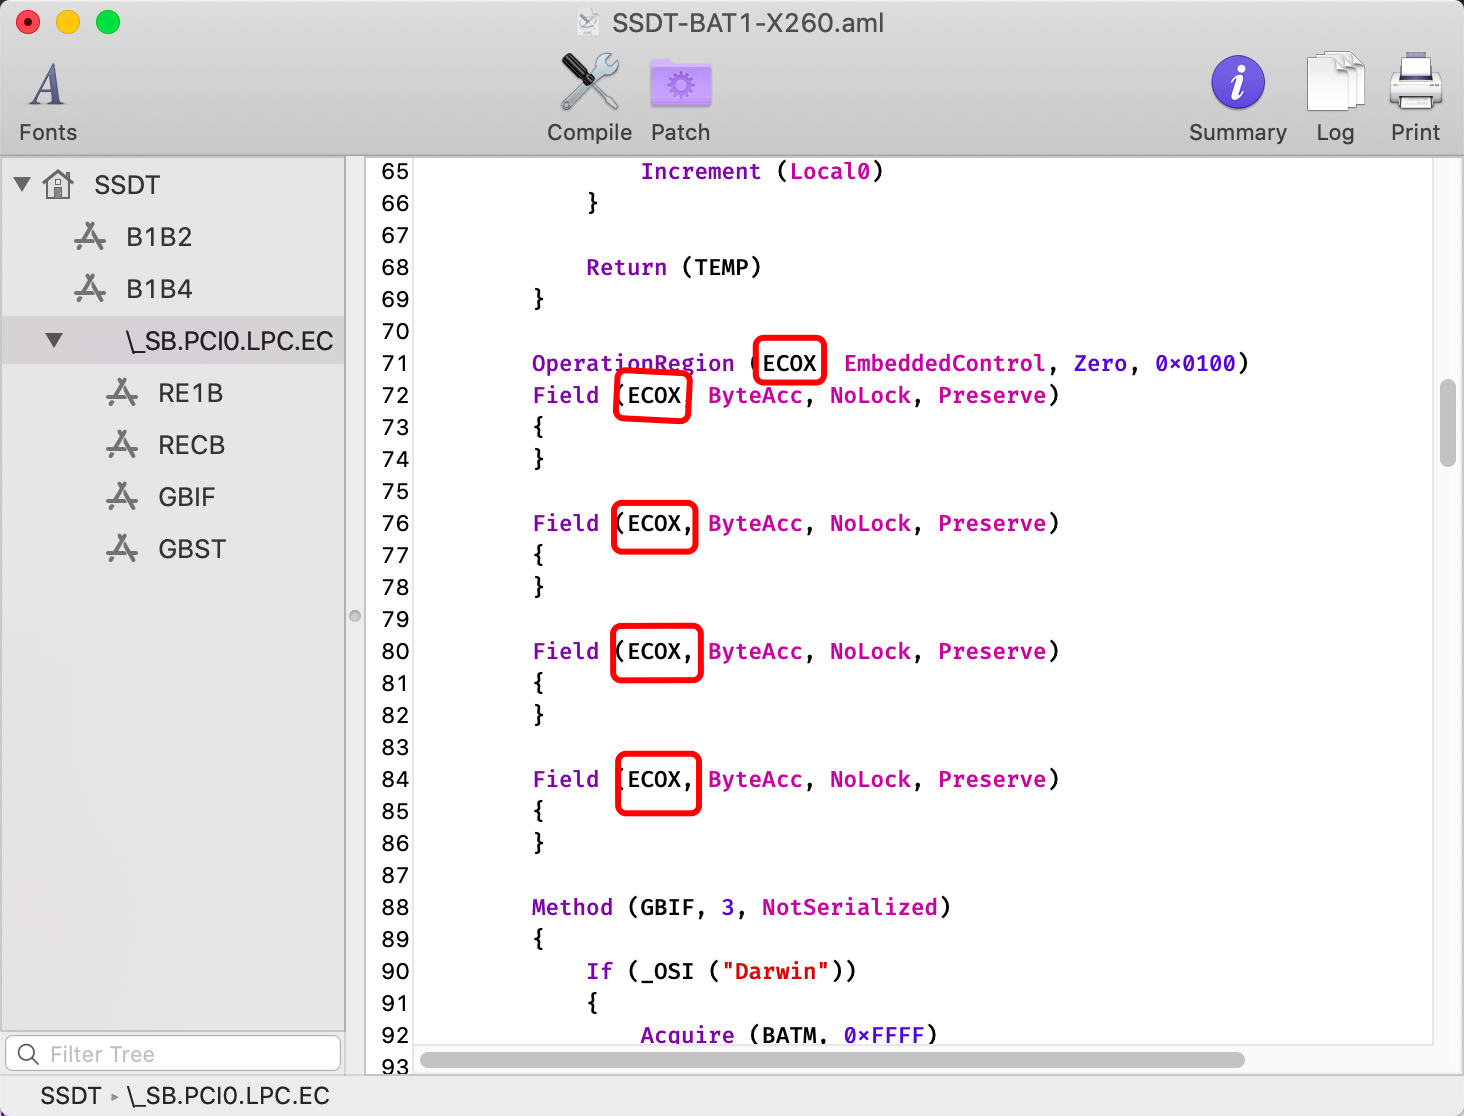The height and width of the screenshot is (1116, 1464).
Task: Click ByteAcc on line 76
Action: click(755, 523)
